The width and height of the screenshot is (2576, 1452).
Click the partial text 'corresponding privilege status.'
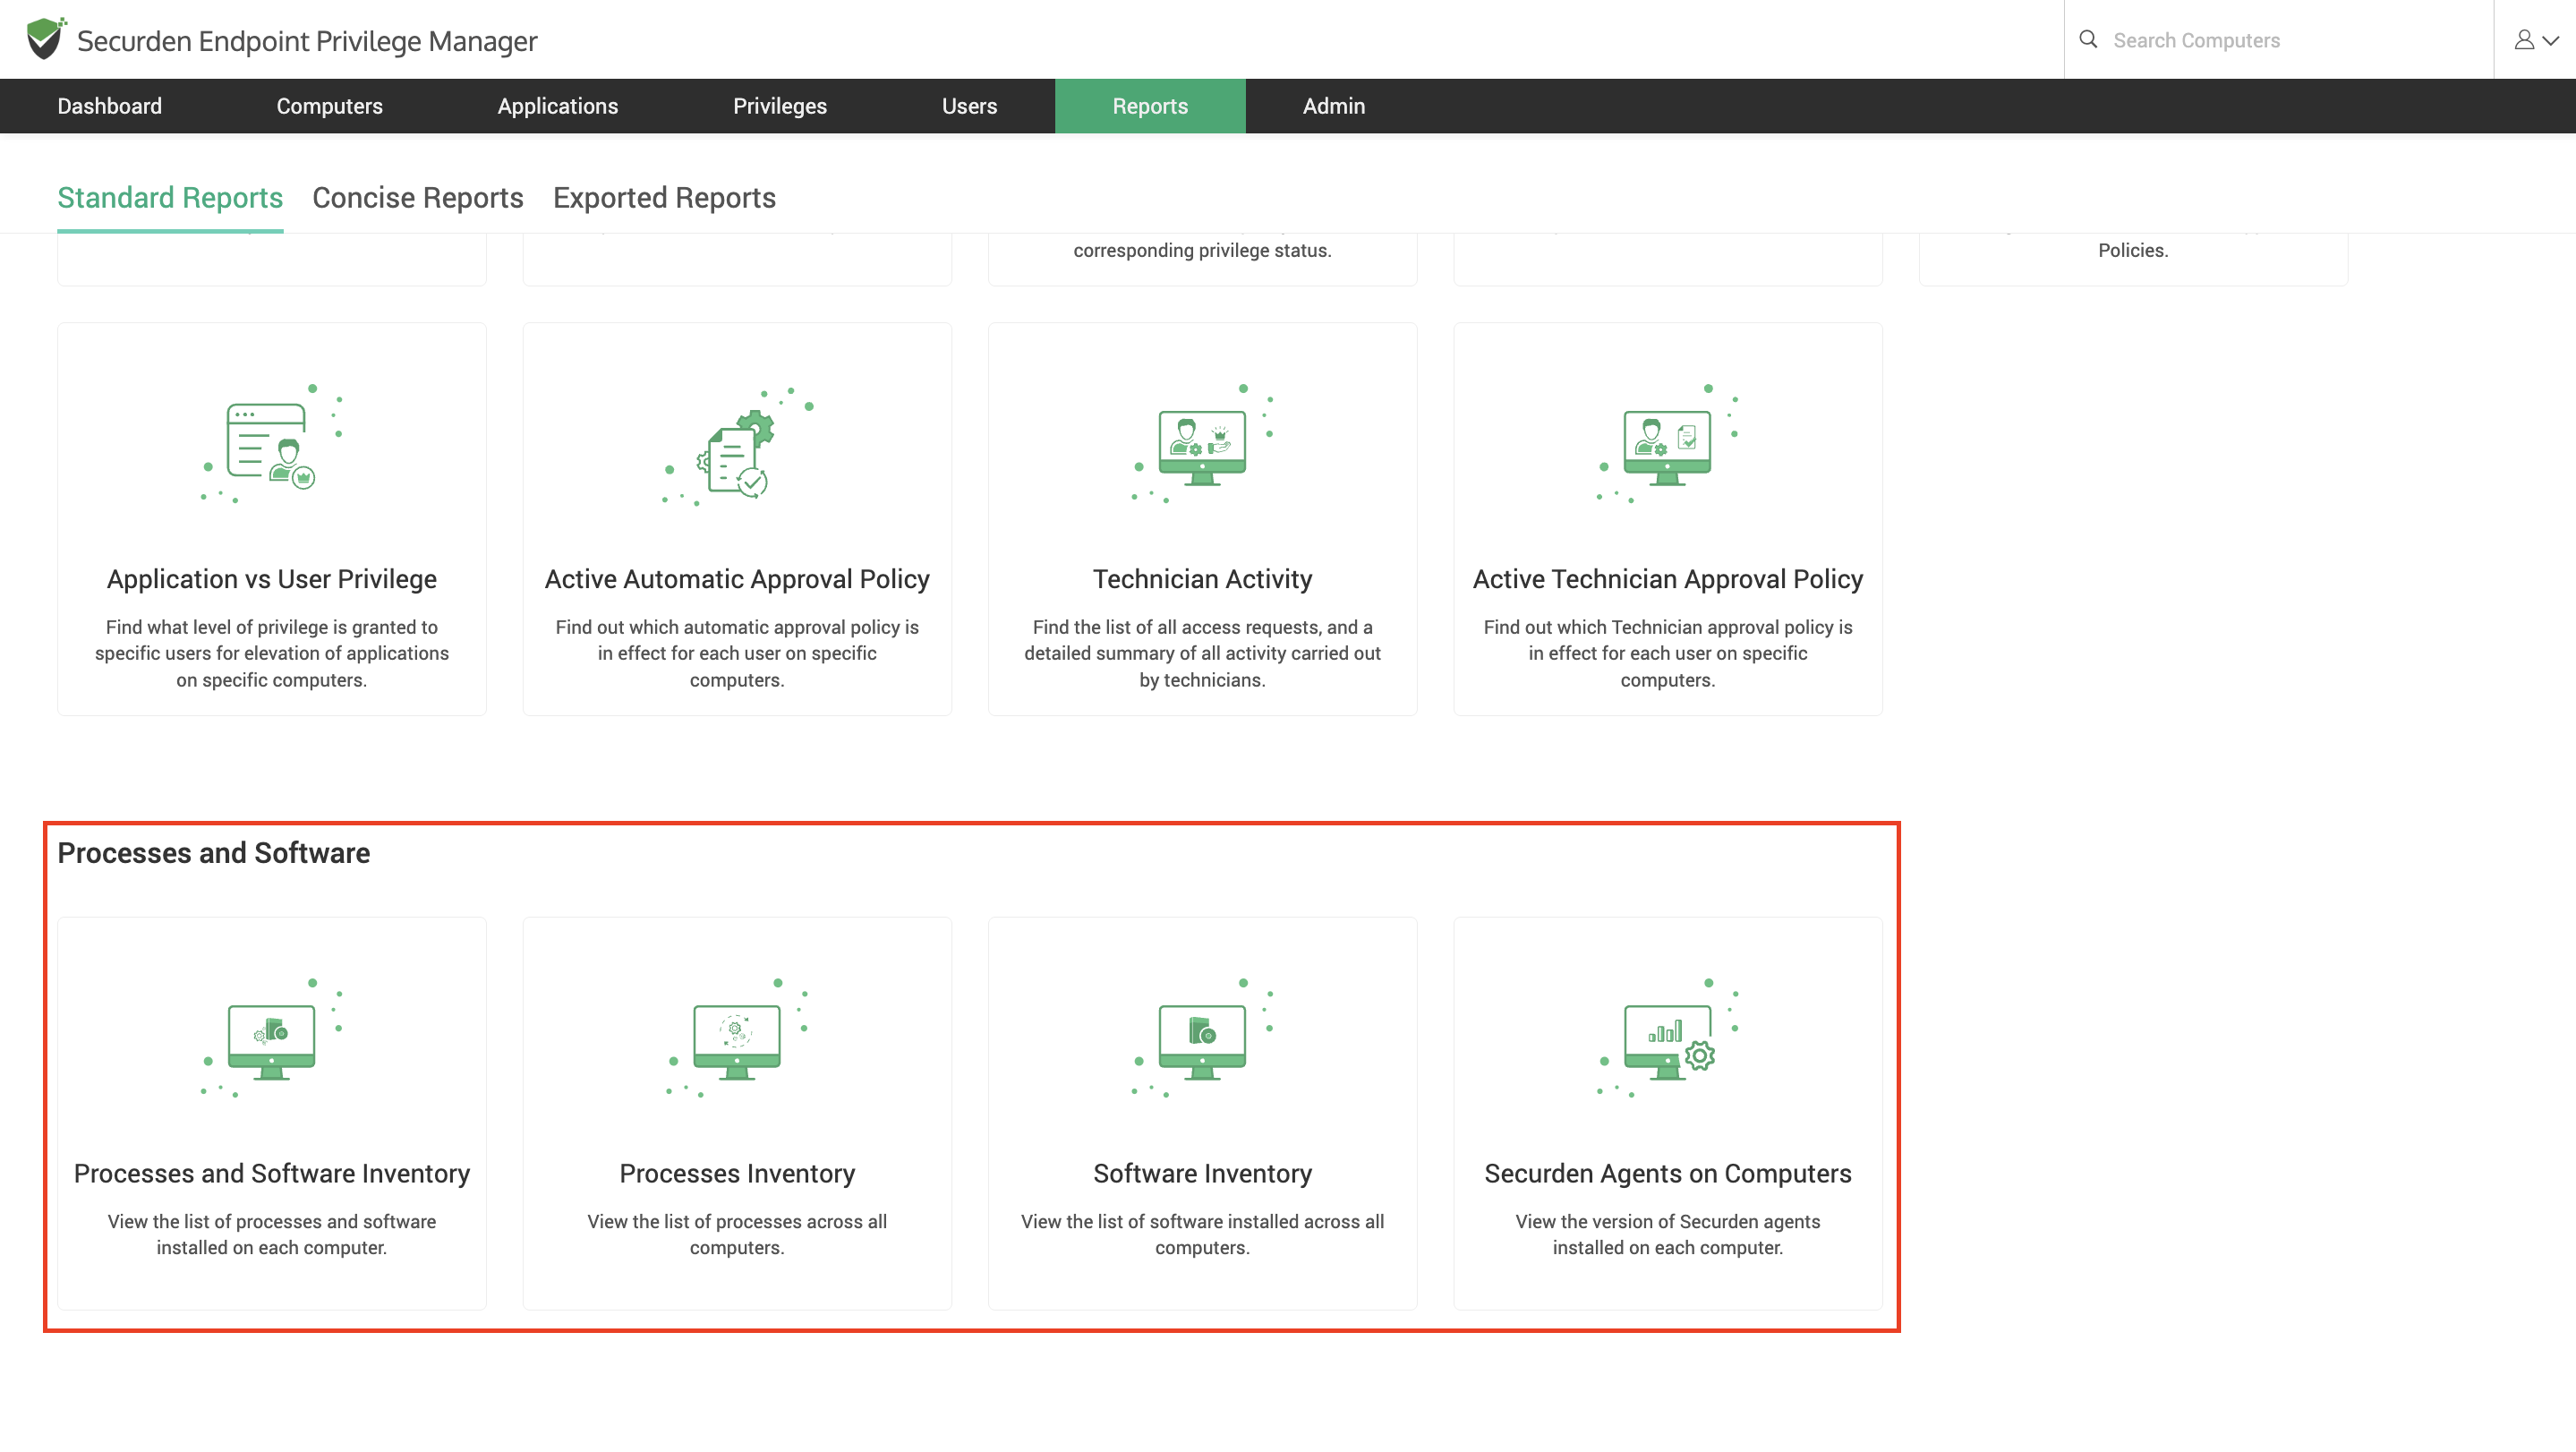point(1202,250)
